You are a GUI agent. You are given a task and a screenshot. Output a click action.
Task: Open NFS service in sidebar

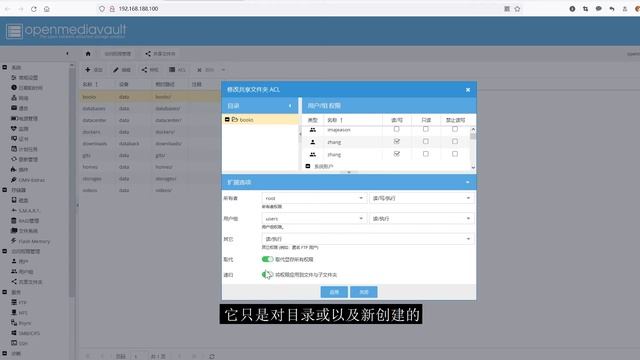pos(19,313)
